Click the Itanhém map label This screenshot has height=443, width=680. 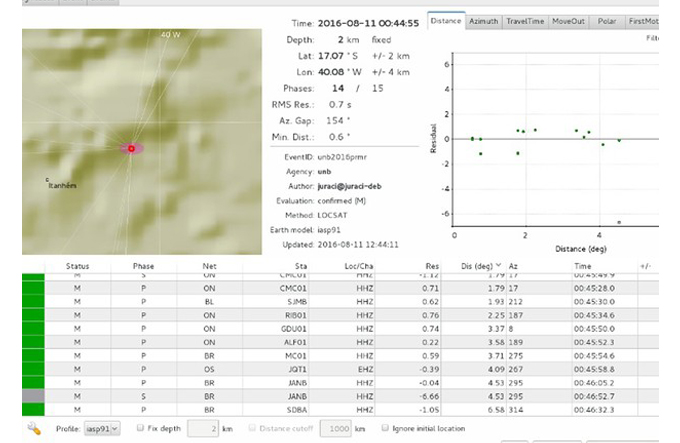(62, 186)
